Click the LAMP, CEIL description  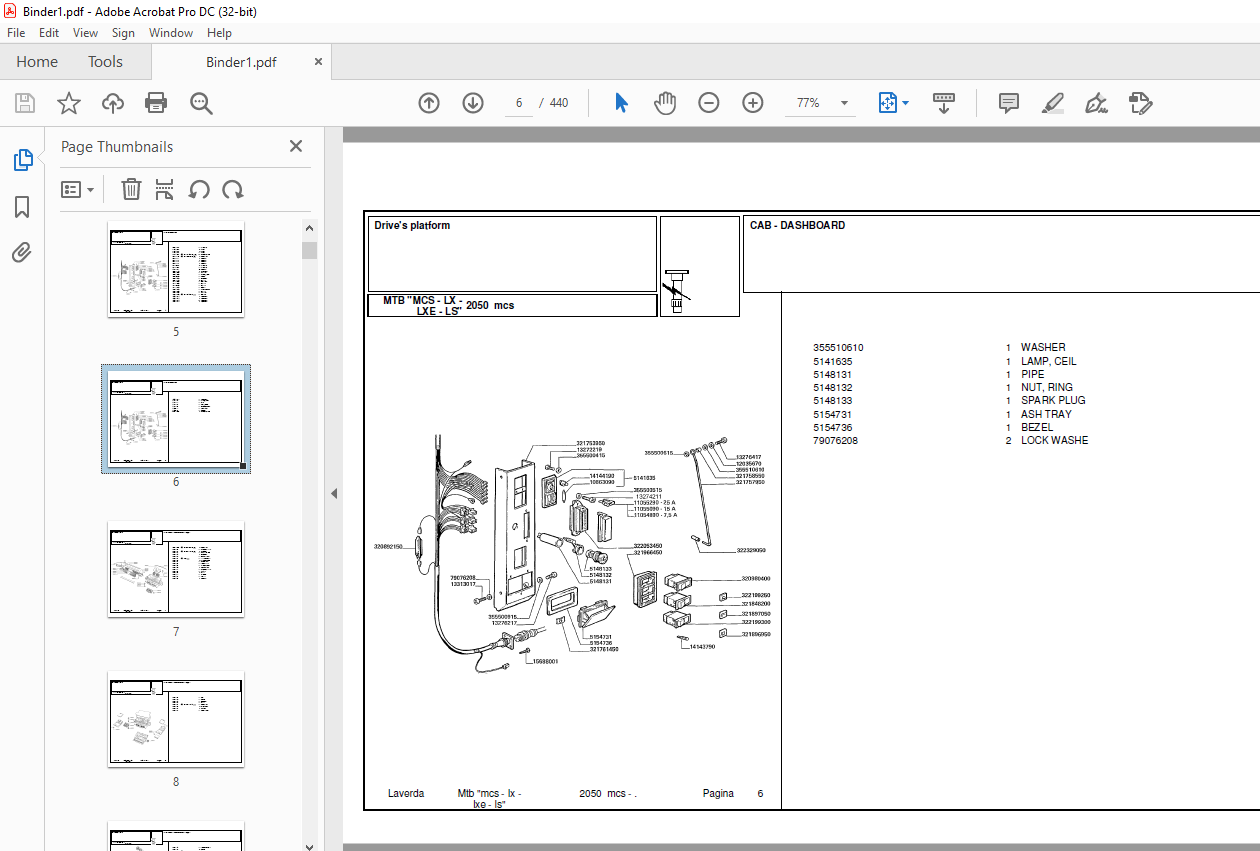(x=1048, y=361)
